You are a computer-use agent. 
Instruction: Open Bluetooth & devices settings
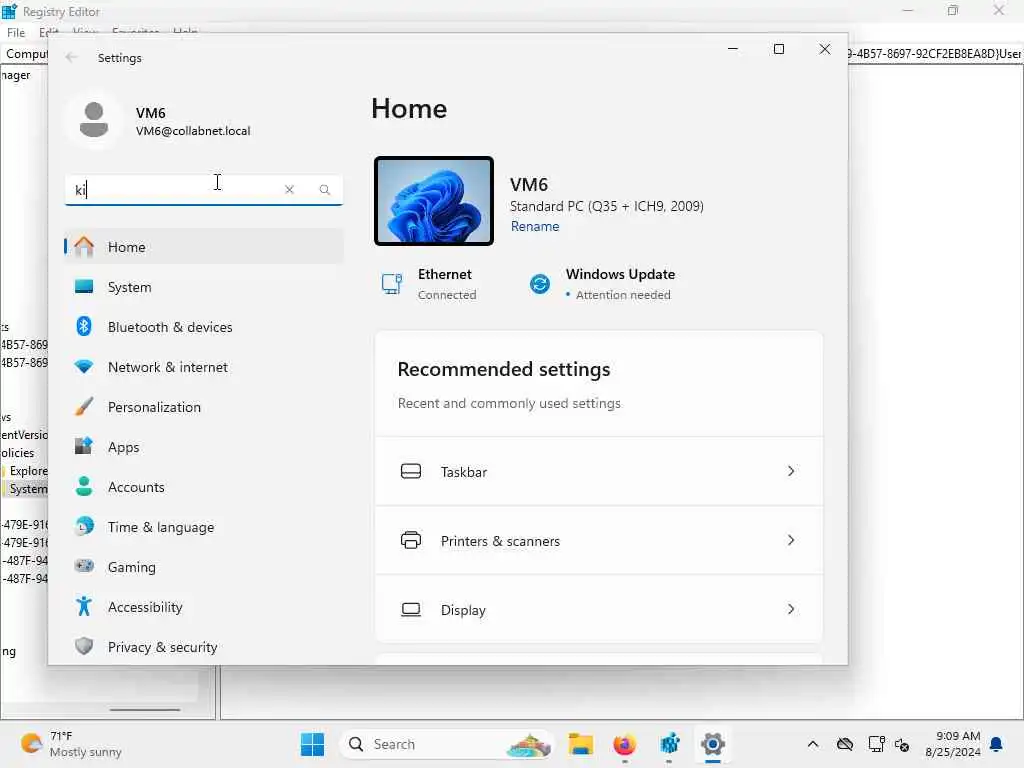click(204, 327)
